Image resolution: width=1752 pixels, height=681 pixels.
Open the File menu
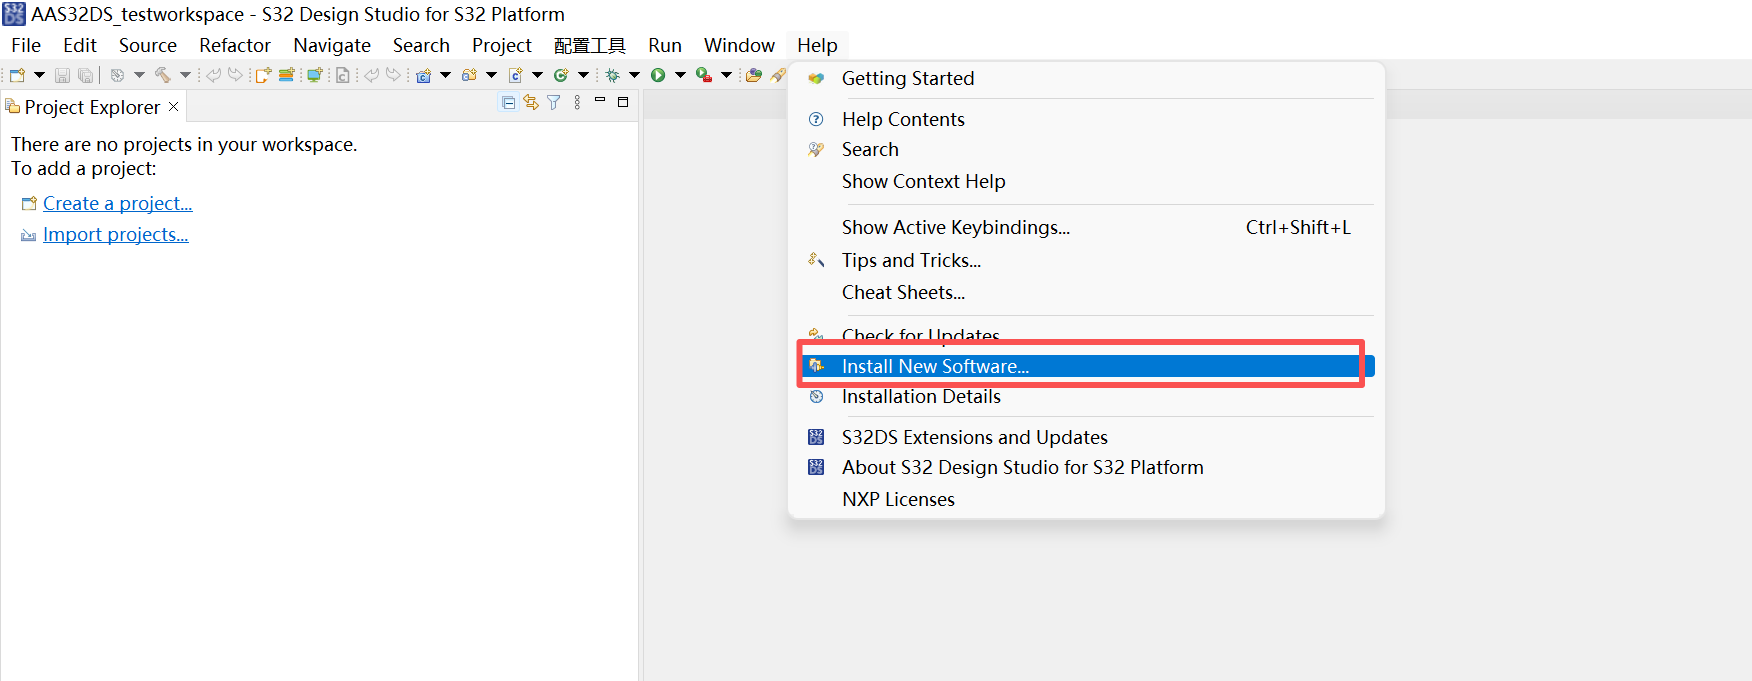(26, 45)
